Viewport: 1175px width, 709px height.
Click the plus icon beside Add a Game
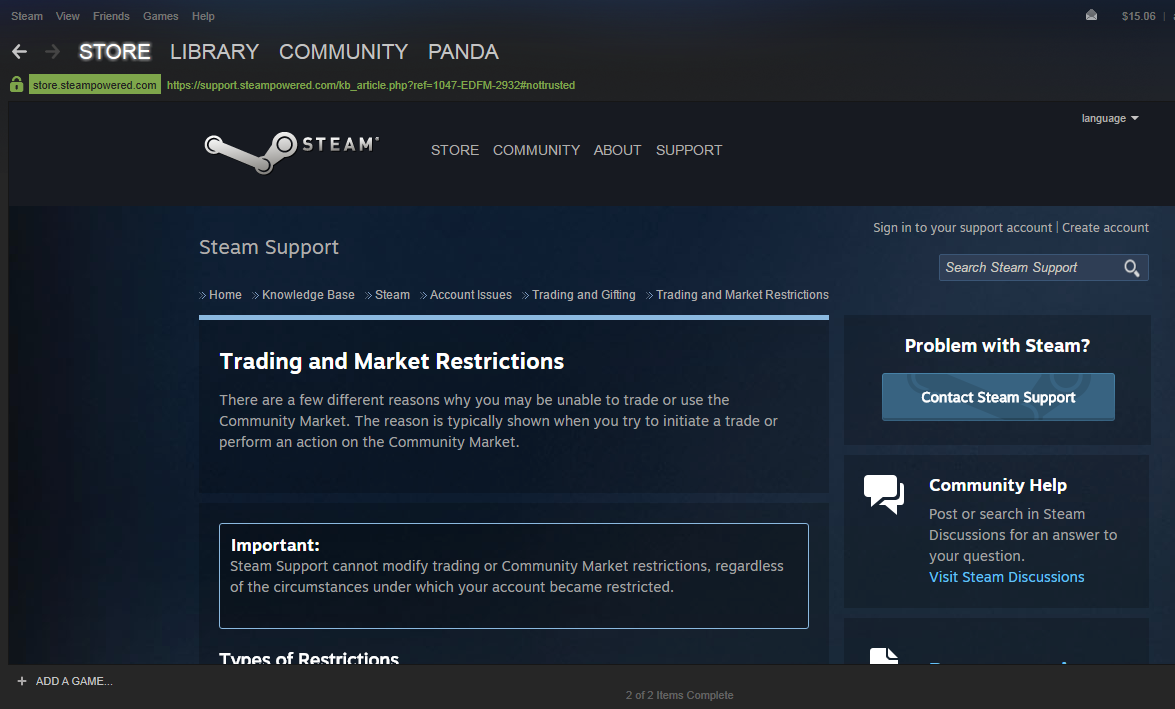point(22,681)
